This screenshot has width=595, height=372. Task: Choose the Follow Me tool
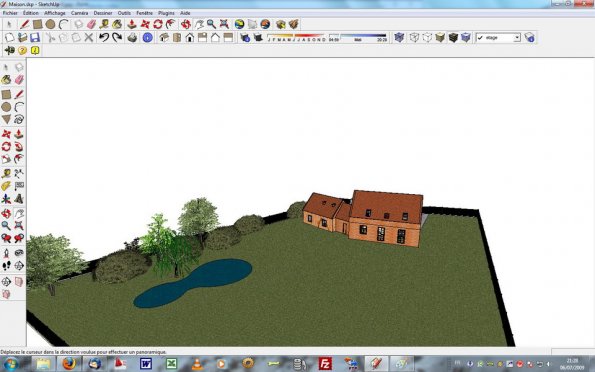point(19,147)
